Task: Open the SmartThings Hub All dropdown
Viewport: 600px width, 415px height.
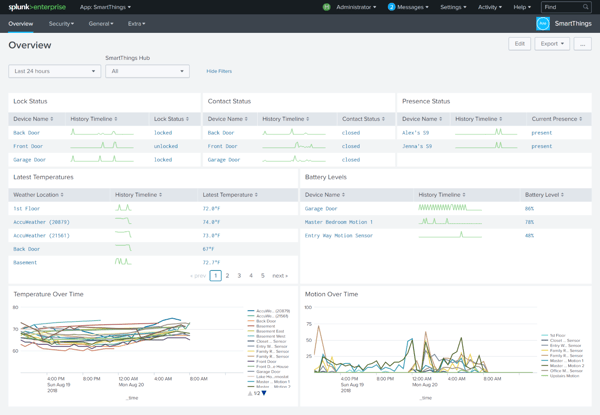Action: (x=147, y=71)
